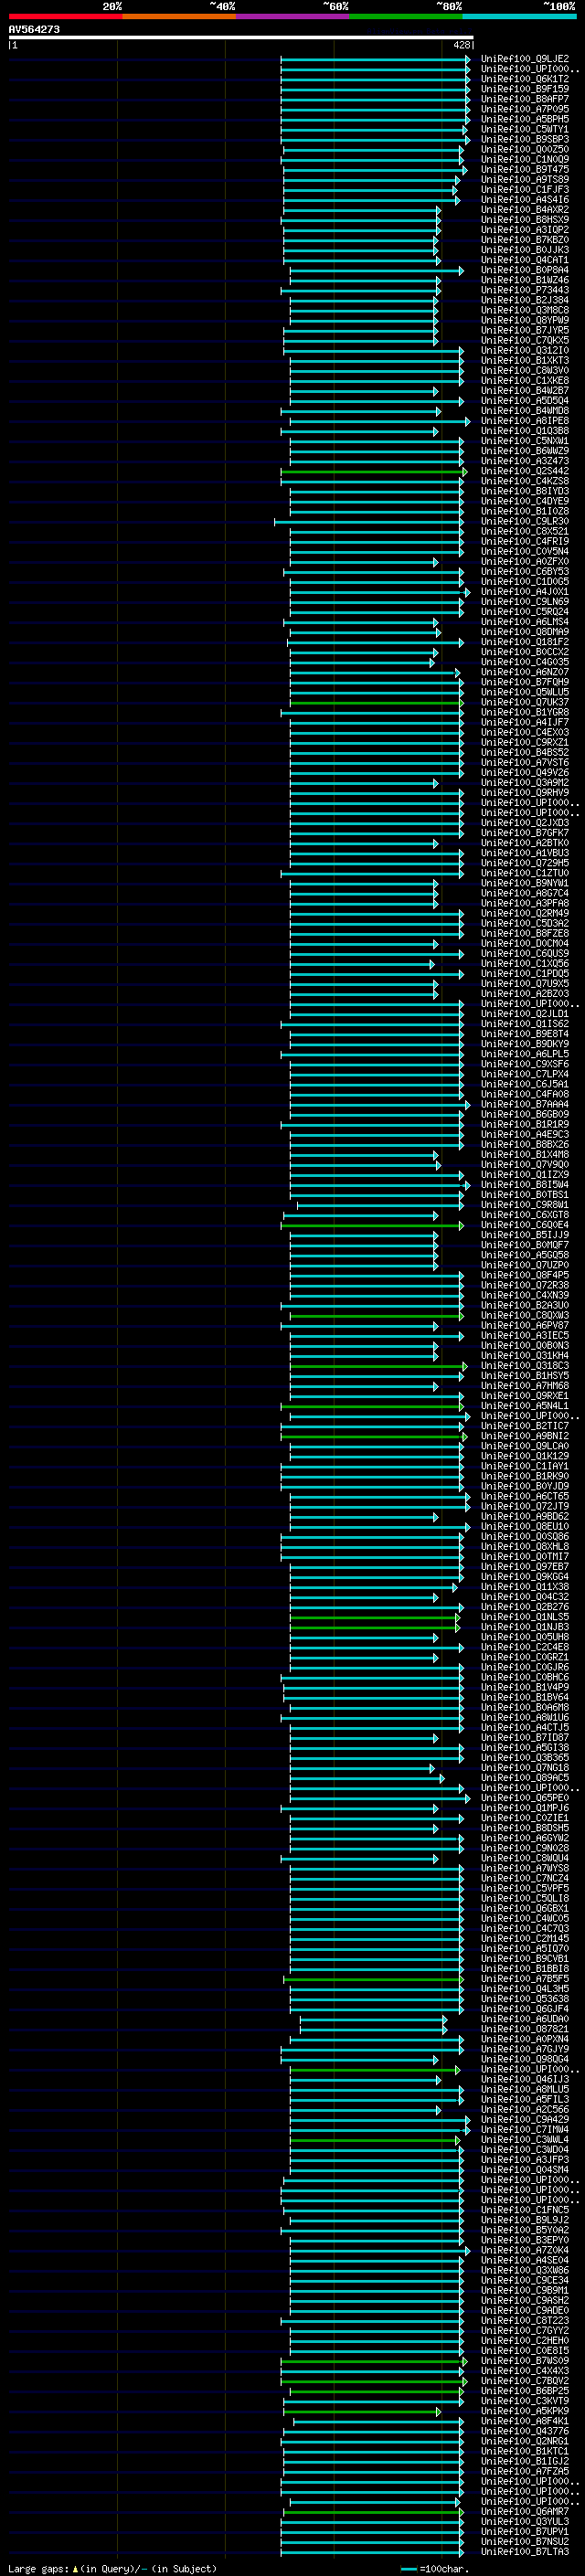Open hit UniRef100_Q6K1T2
This screenshot has width=585, height=2576.
(x=524, y=79)
